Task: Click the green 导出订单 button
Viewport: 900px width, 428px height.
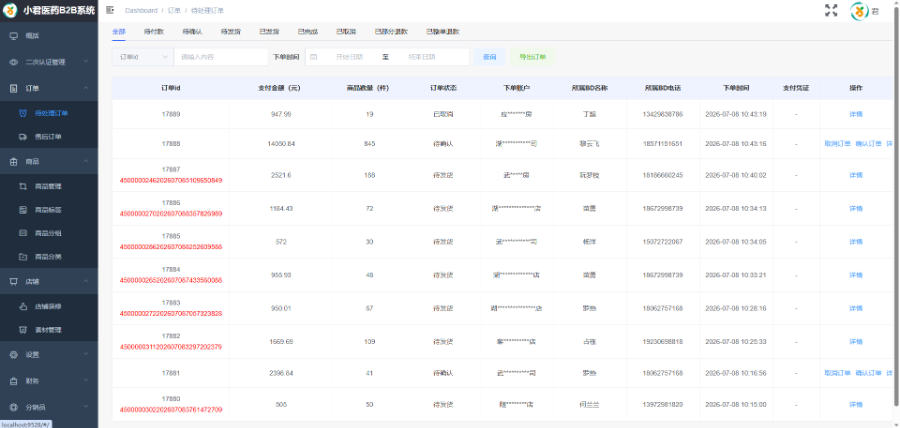Action: pyautogui.click(x=532, y=57)
